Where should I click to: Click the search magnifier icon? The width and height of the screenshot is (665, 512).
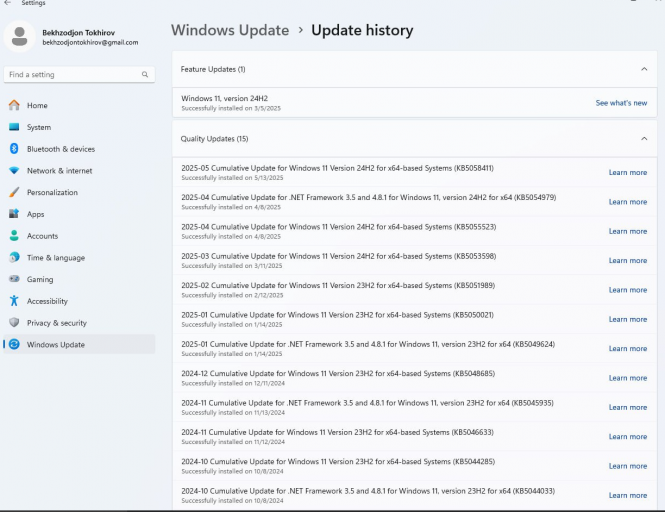point(145,74)
